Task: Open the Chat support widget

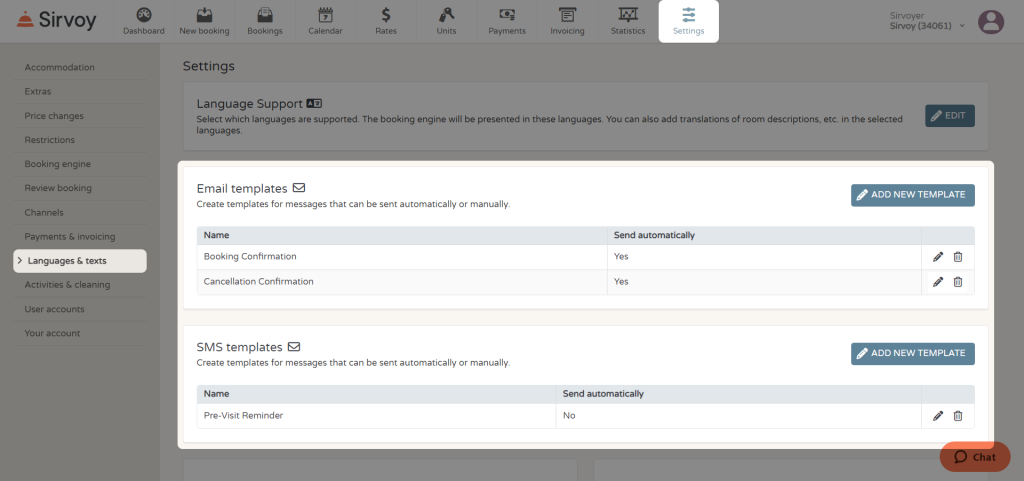Action: pyautogui.click(x=975, y=457)
